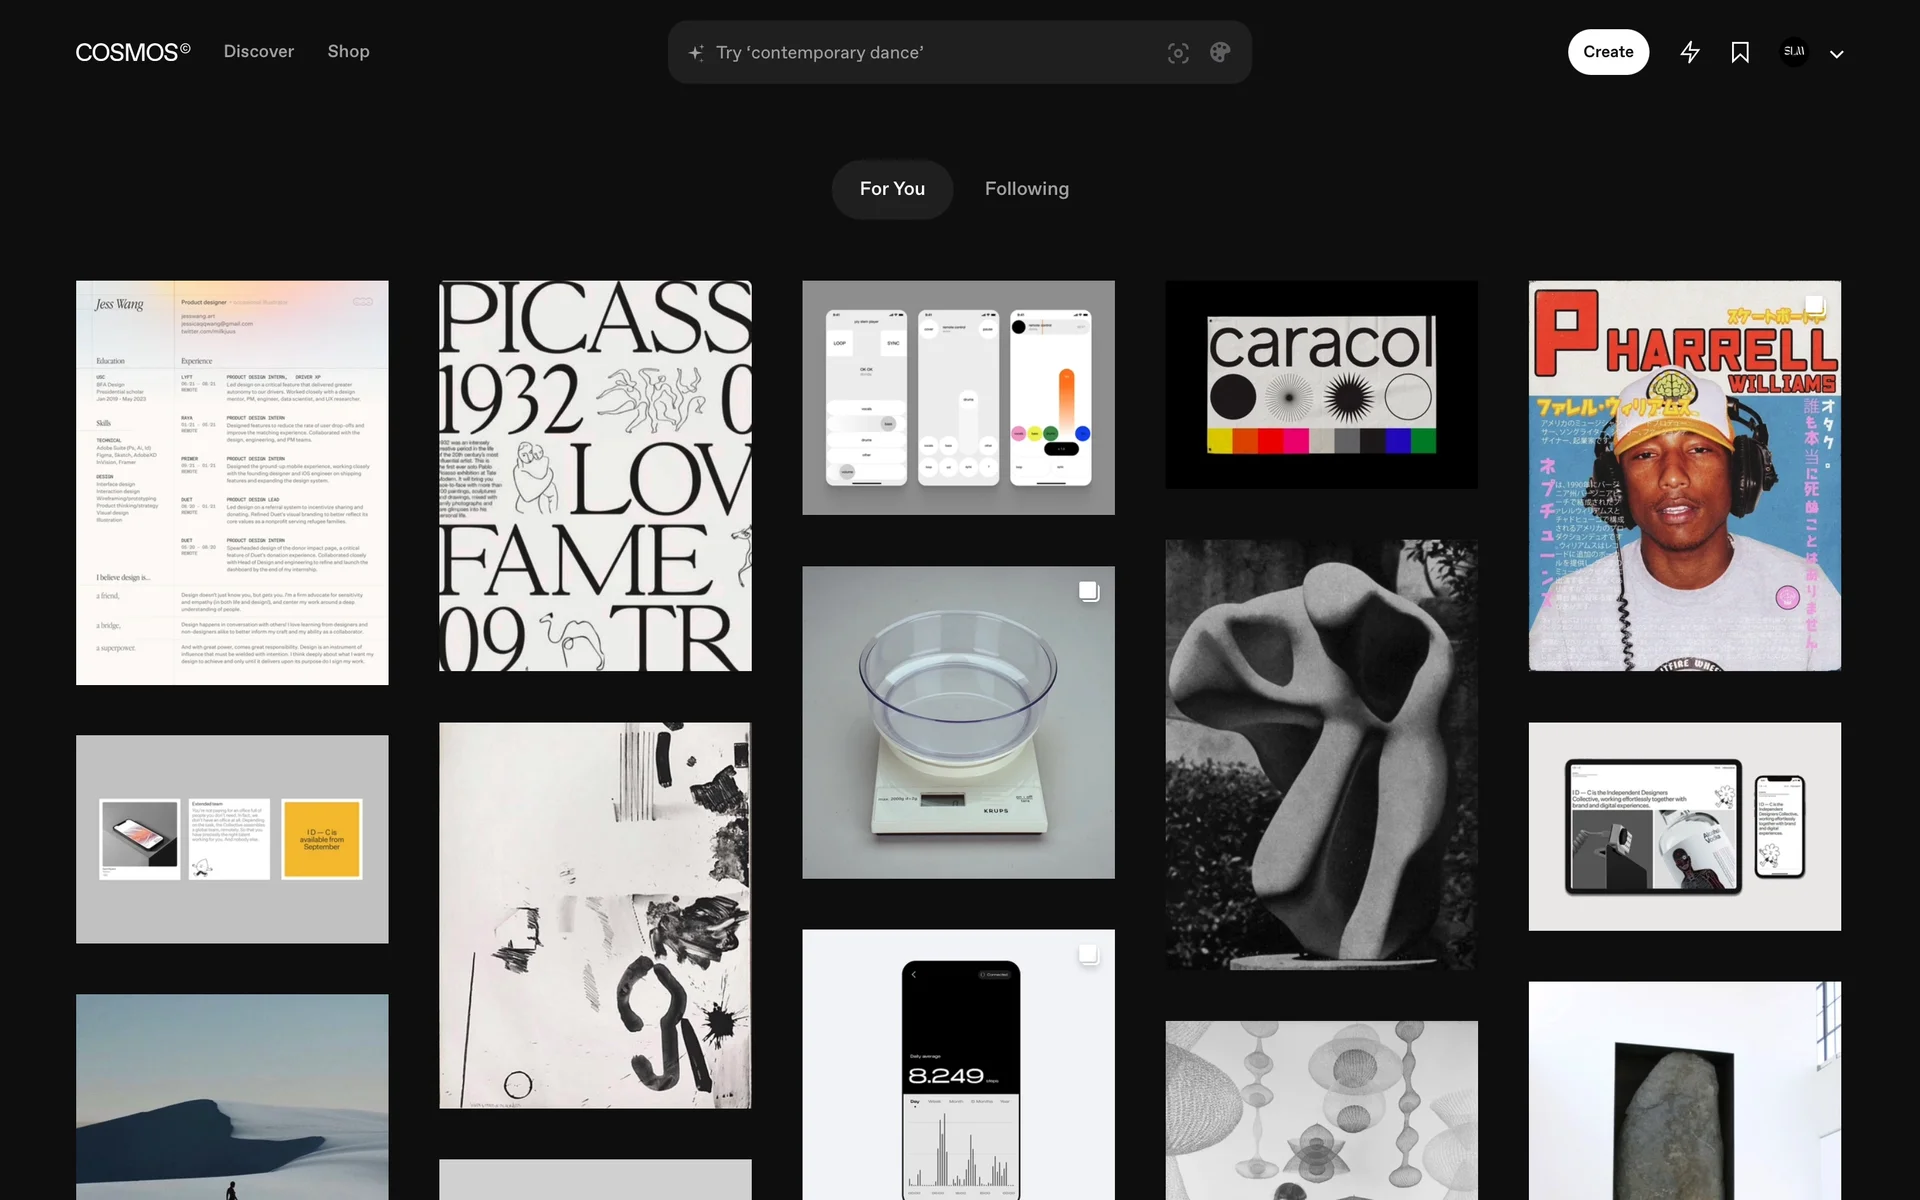Expand the account dropdown chevron
The height and width of the screenshot is (1200, 1920).
pos(1837,54)
